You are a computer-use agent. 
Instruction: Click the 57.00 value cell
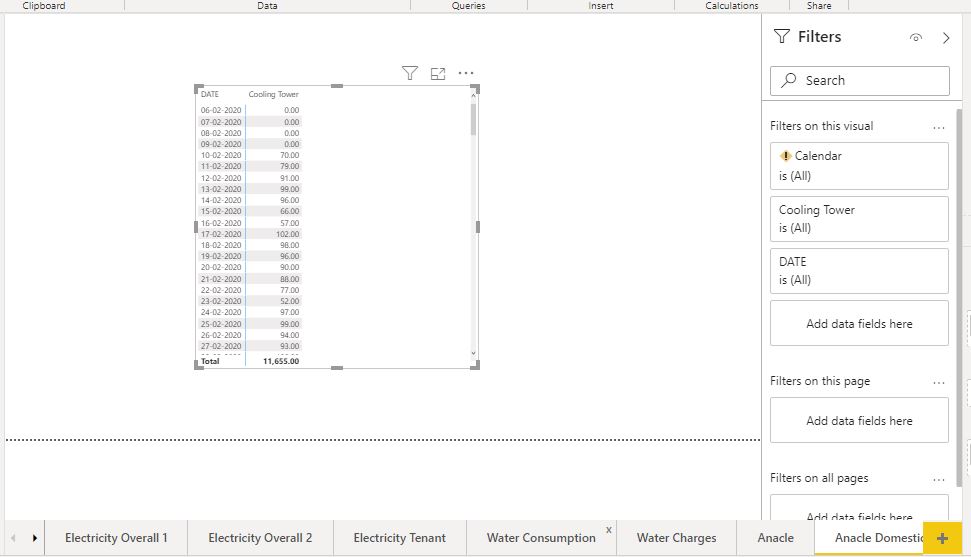tap(289, 223)
